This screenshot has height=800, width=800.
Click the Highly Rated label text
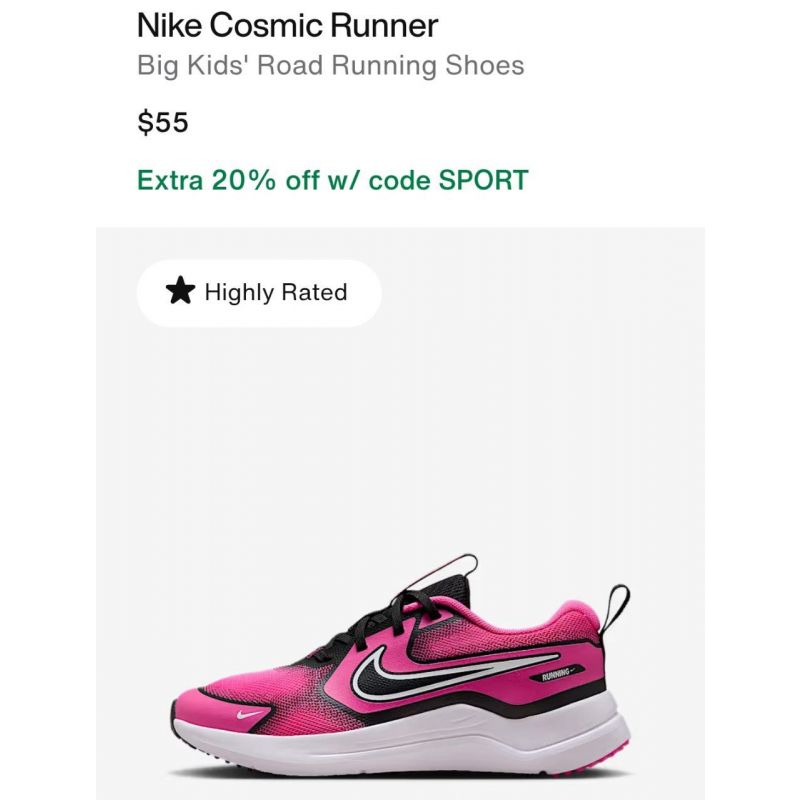tap(276, 292)
